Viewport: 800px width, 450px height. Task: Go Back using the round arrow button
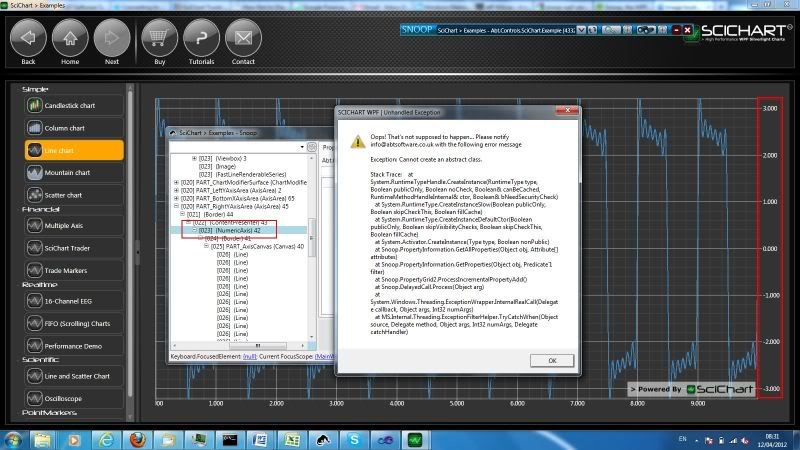[x=28, y=38]
